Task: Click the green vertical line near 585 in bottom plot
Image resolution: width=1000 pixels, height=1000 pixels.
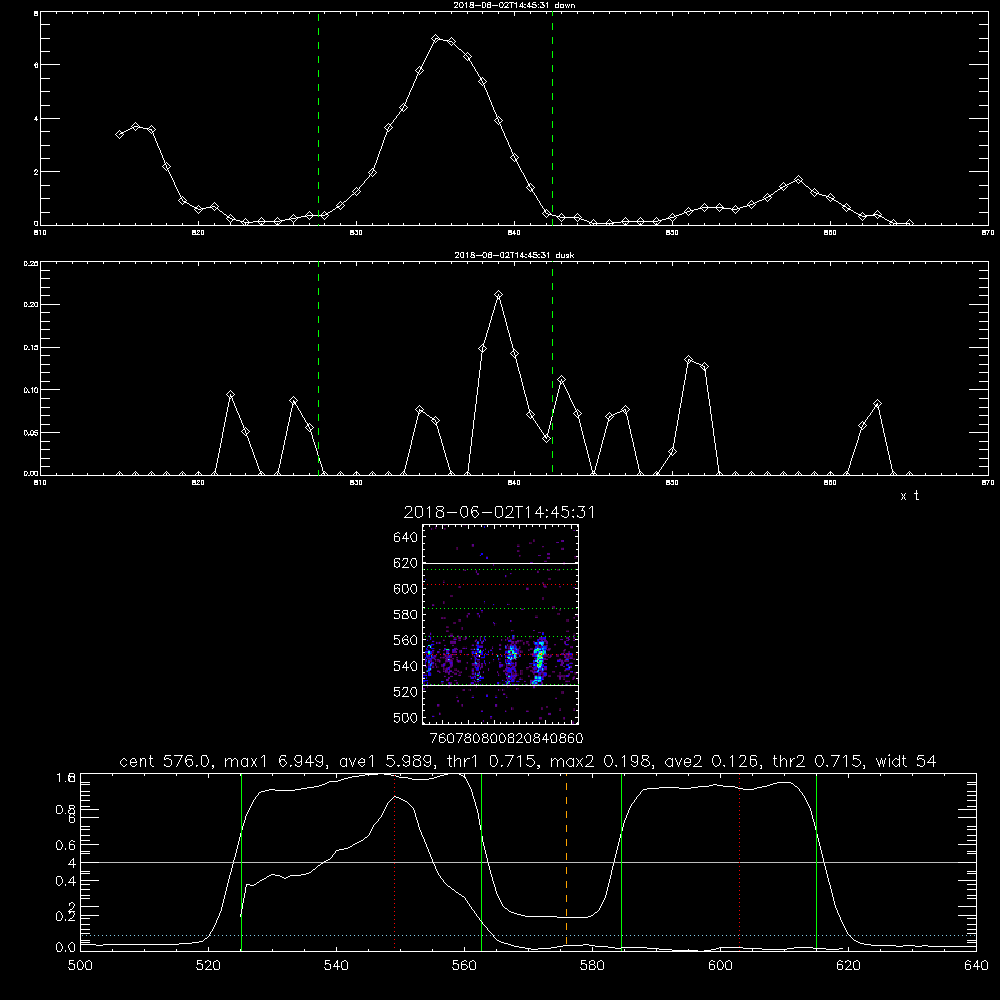Action: point(621,862)
